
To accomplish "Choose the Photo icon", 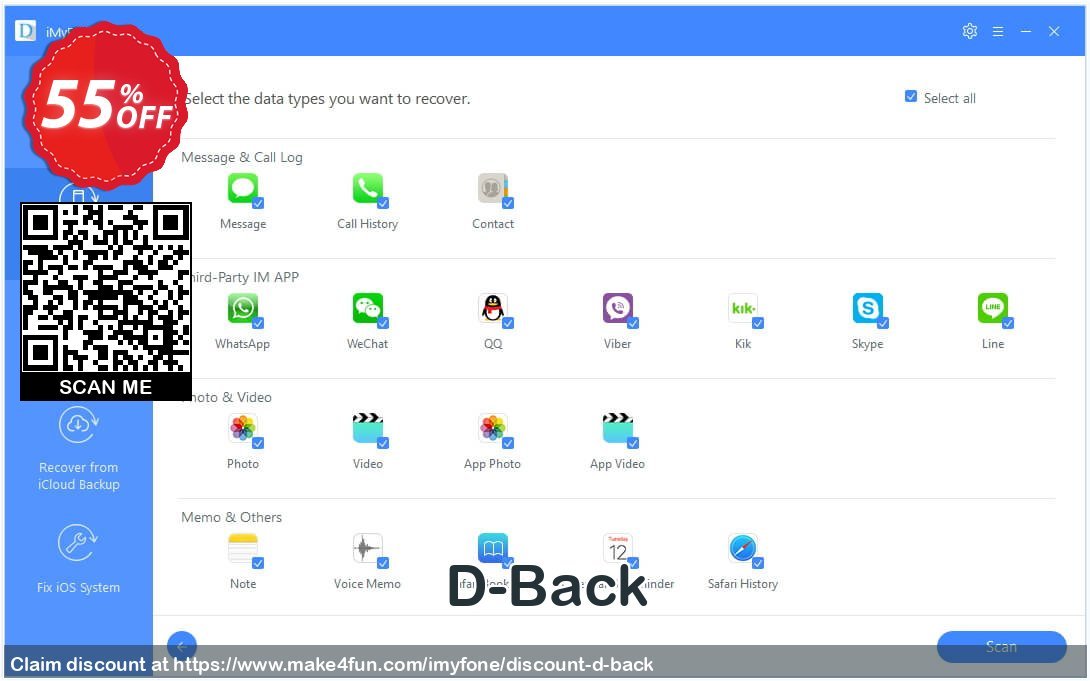I will 243,428.
